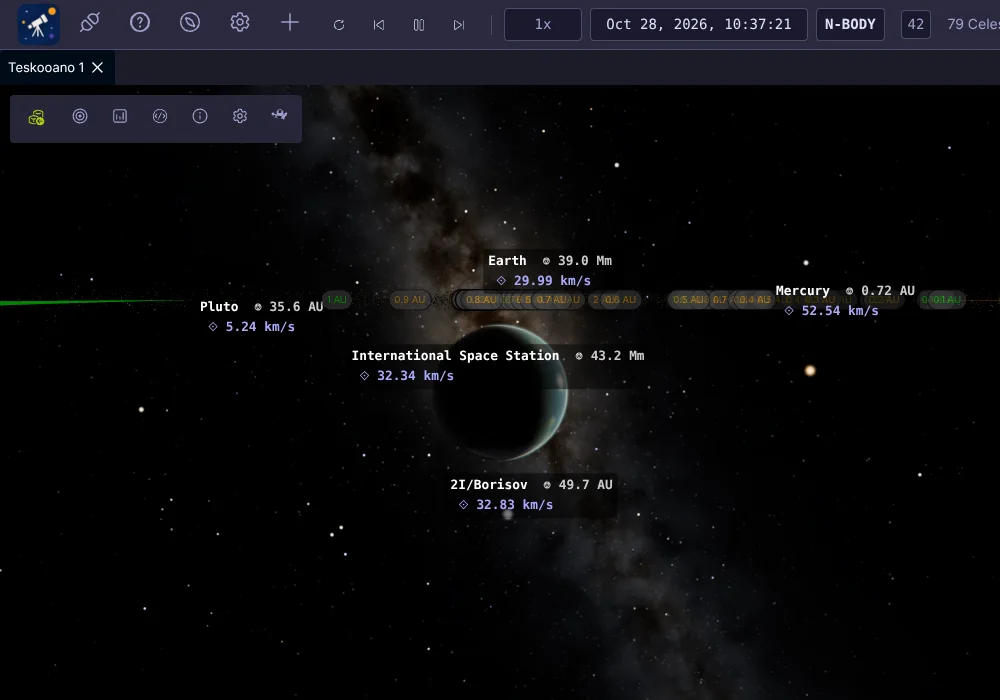
Task: Click the green celestial objects icon
Action: tap(36, 117)
